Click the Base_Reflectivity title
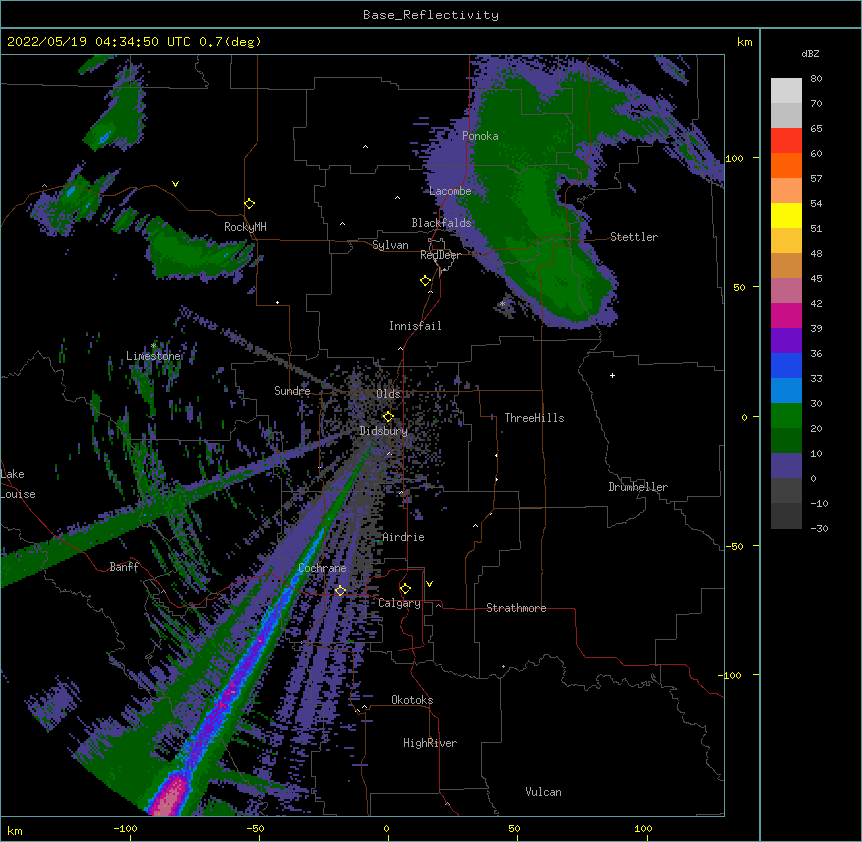 (431, 15)
